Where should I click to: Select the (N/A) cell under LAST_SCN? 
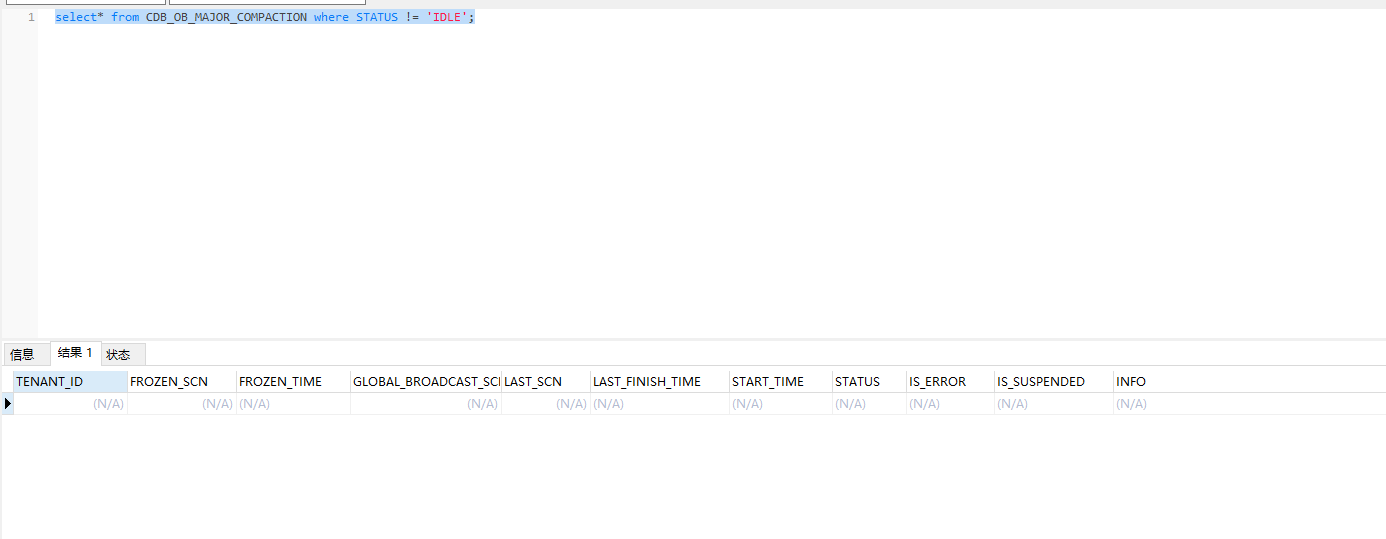(546, 404)
